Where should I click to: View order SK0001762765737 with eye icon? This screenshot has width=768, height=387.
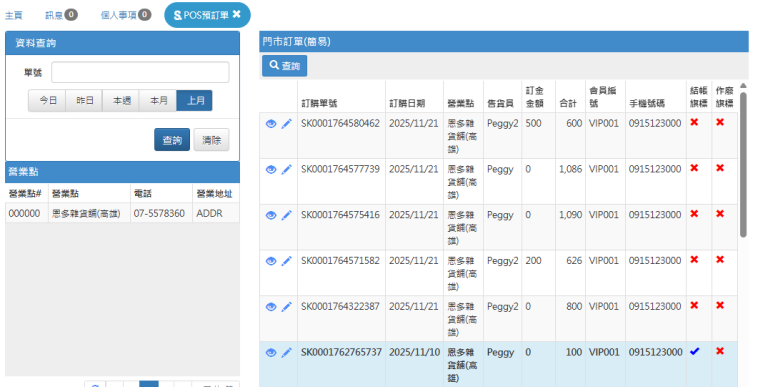coord(271,353)
